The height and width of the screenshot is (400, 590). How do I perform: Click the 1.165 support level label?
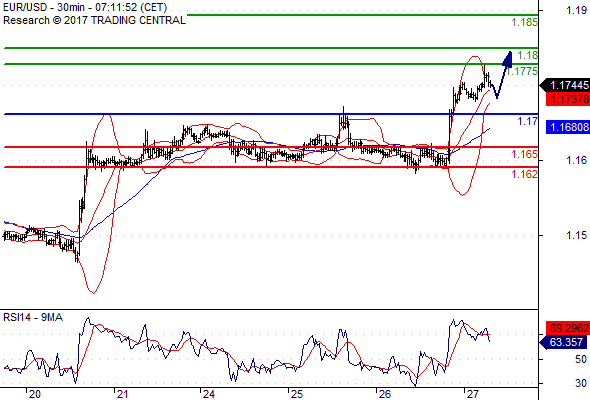tap(524, 154)
